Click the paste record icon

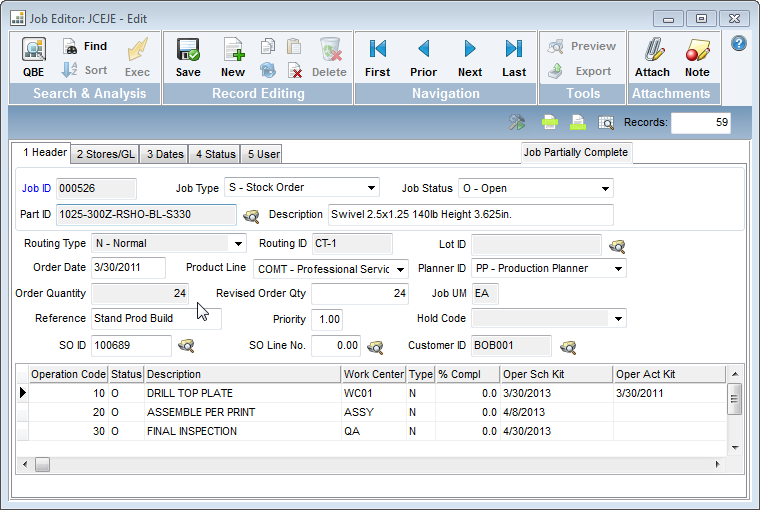pos(294,47)
